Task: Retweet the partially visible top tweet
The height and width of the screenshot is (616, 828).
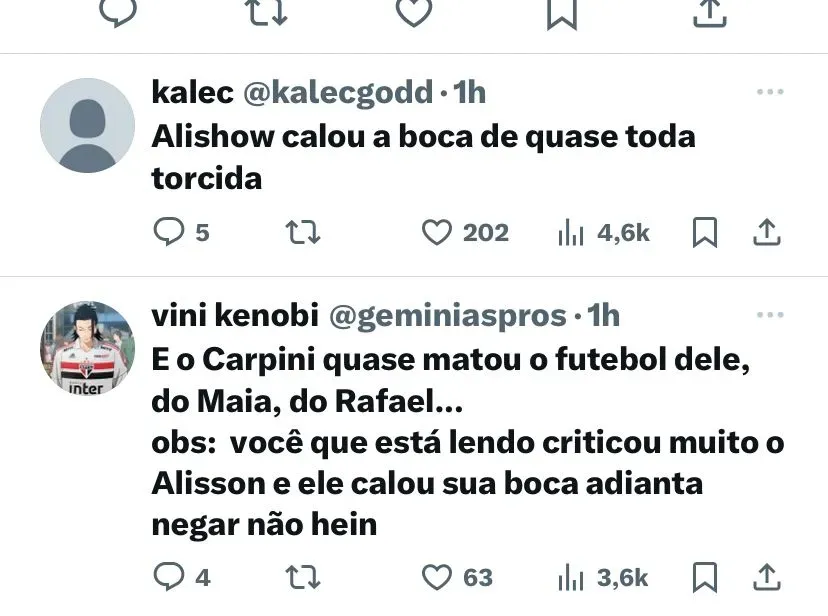Action: click(268, 12)
